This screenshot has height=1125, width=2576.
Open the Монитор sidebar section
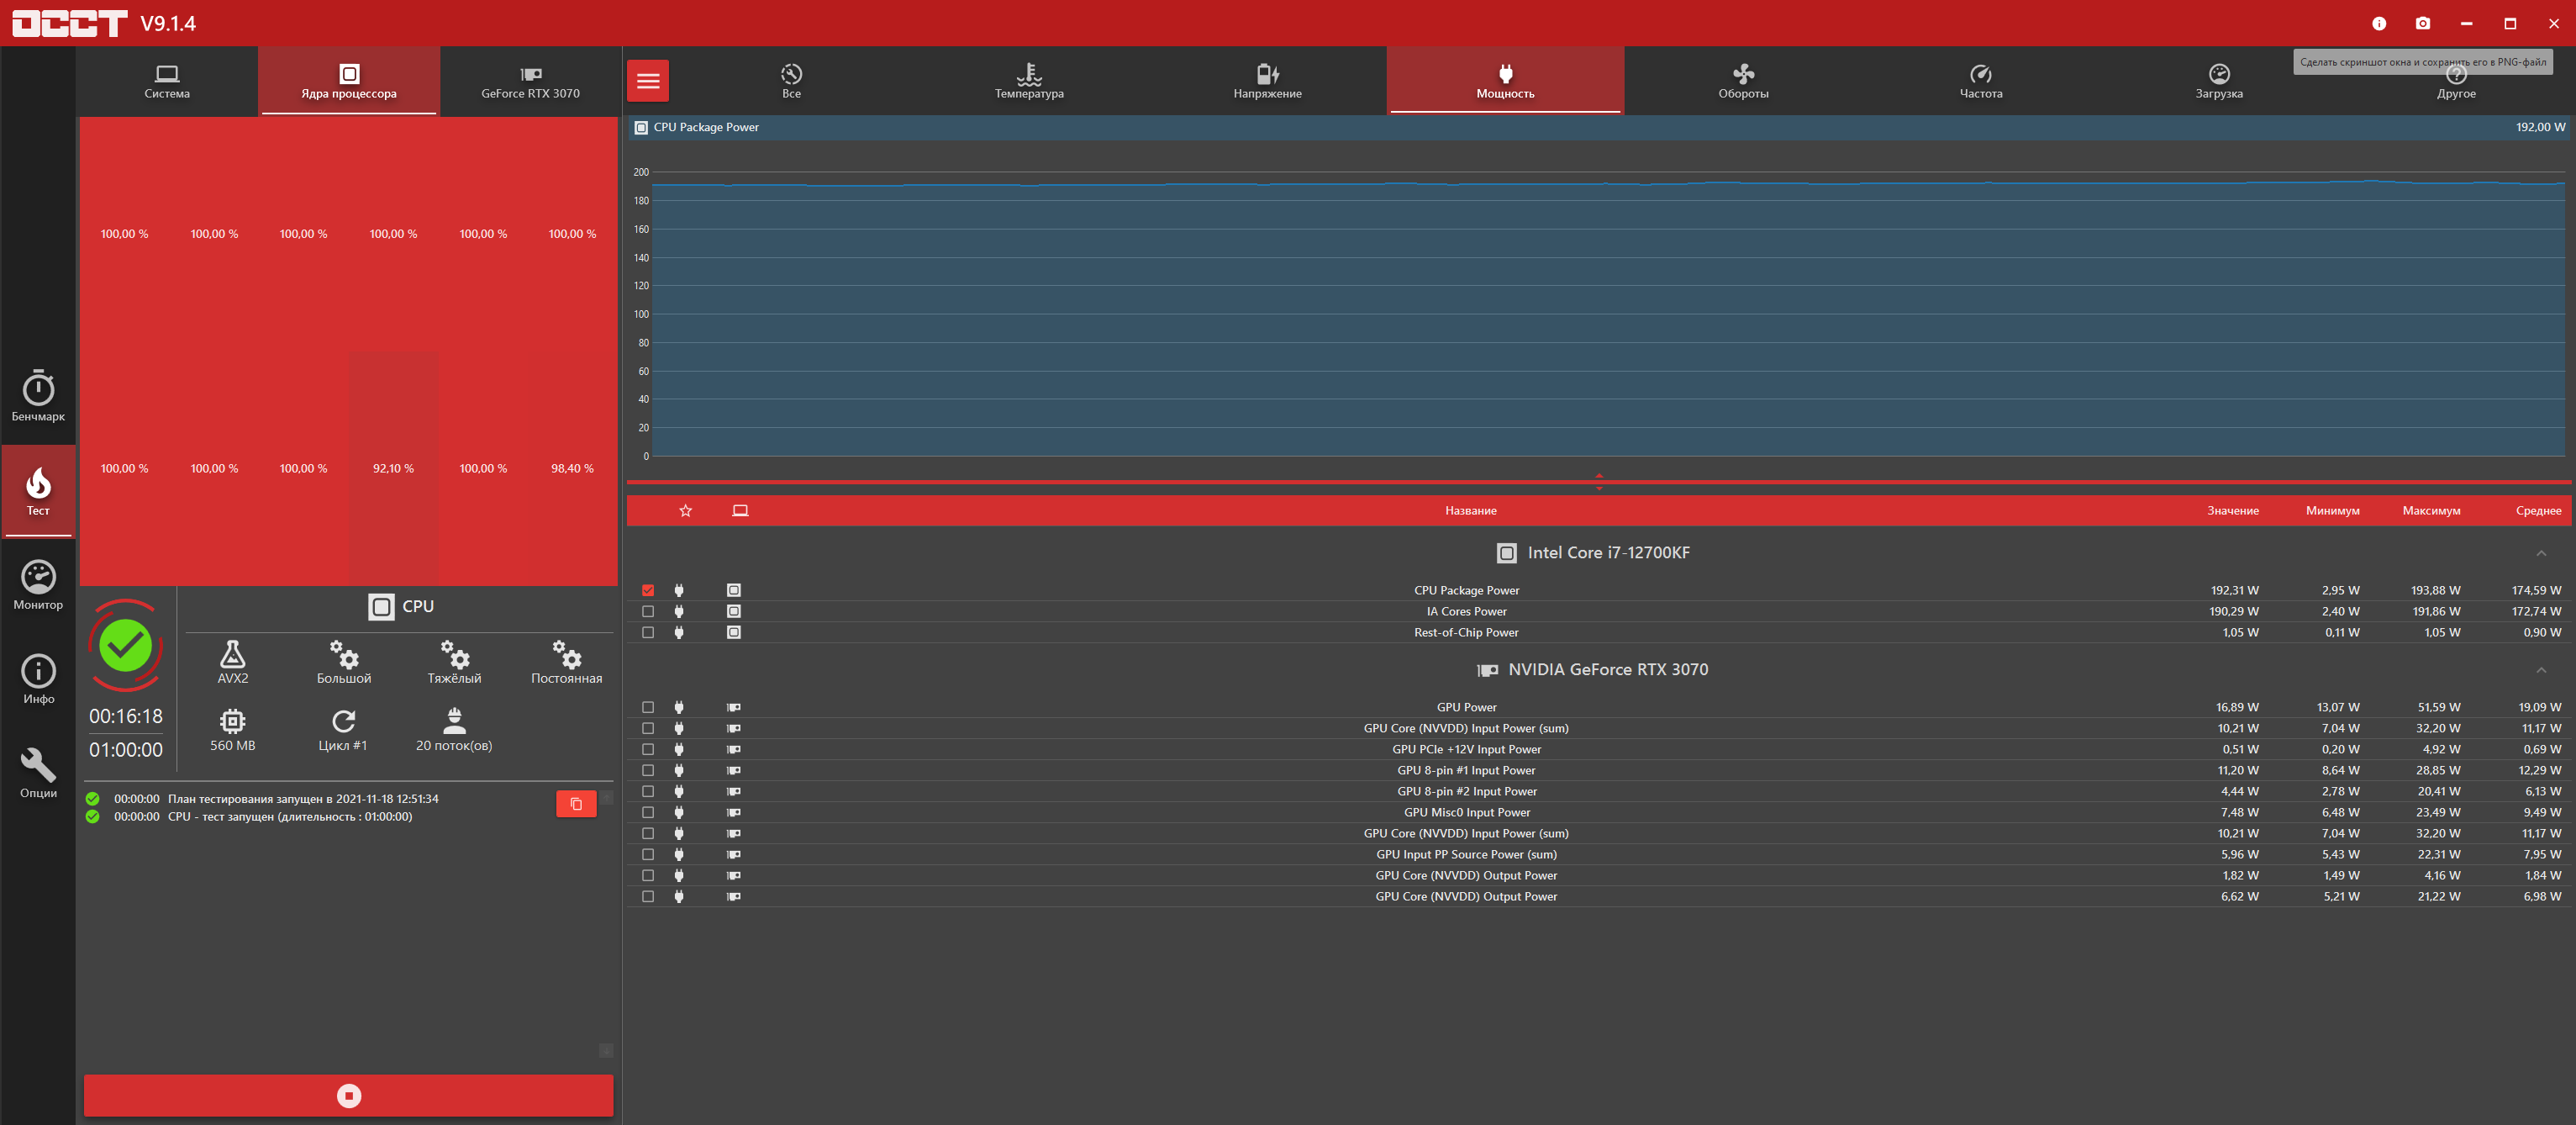click(38, 585)
